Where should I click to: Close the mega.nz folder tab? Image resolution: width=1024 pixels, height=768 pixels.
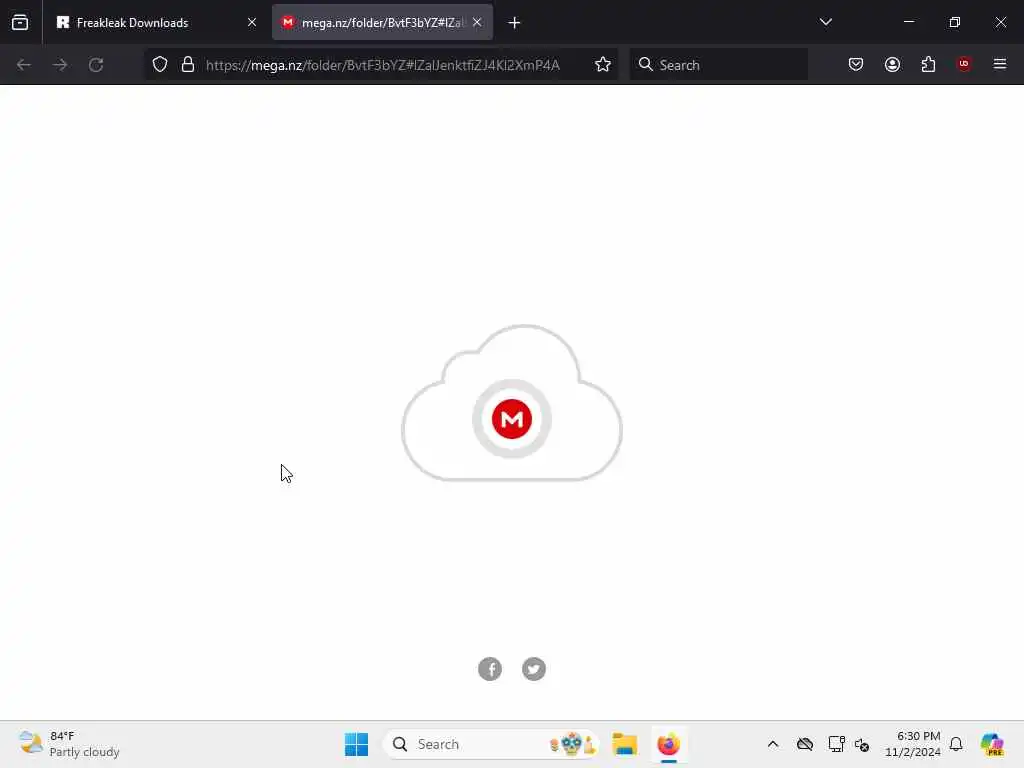[x=477, y=22]
